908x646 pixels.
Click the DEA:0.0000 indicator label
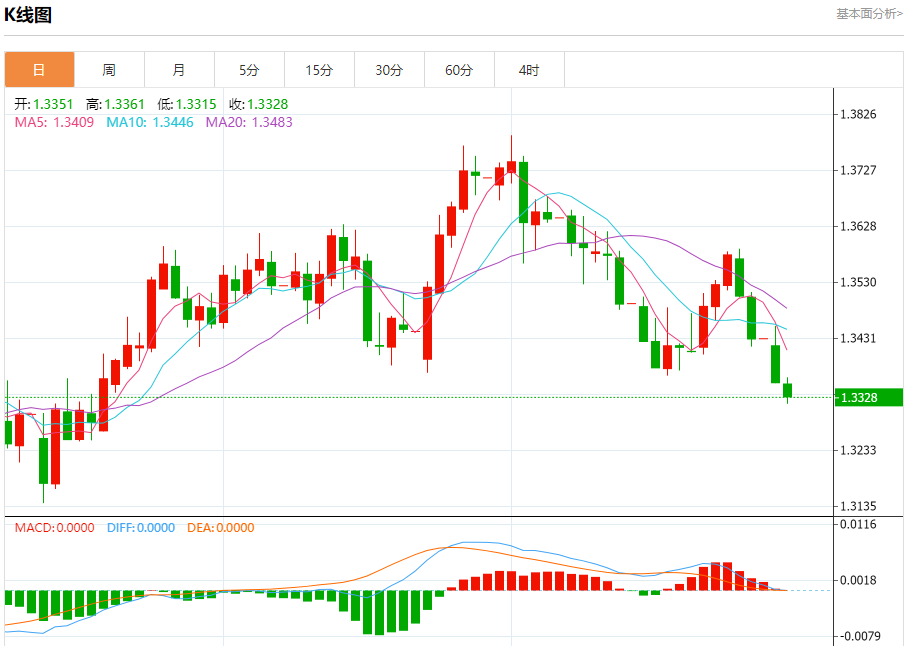(x=221, y=528)
